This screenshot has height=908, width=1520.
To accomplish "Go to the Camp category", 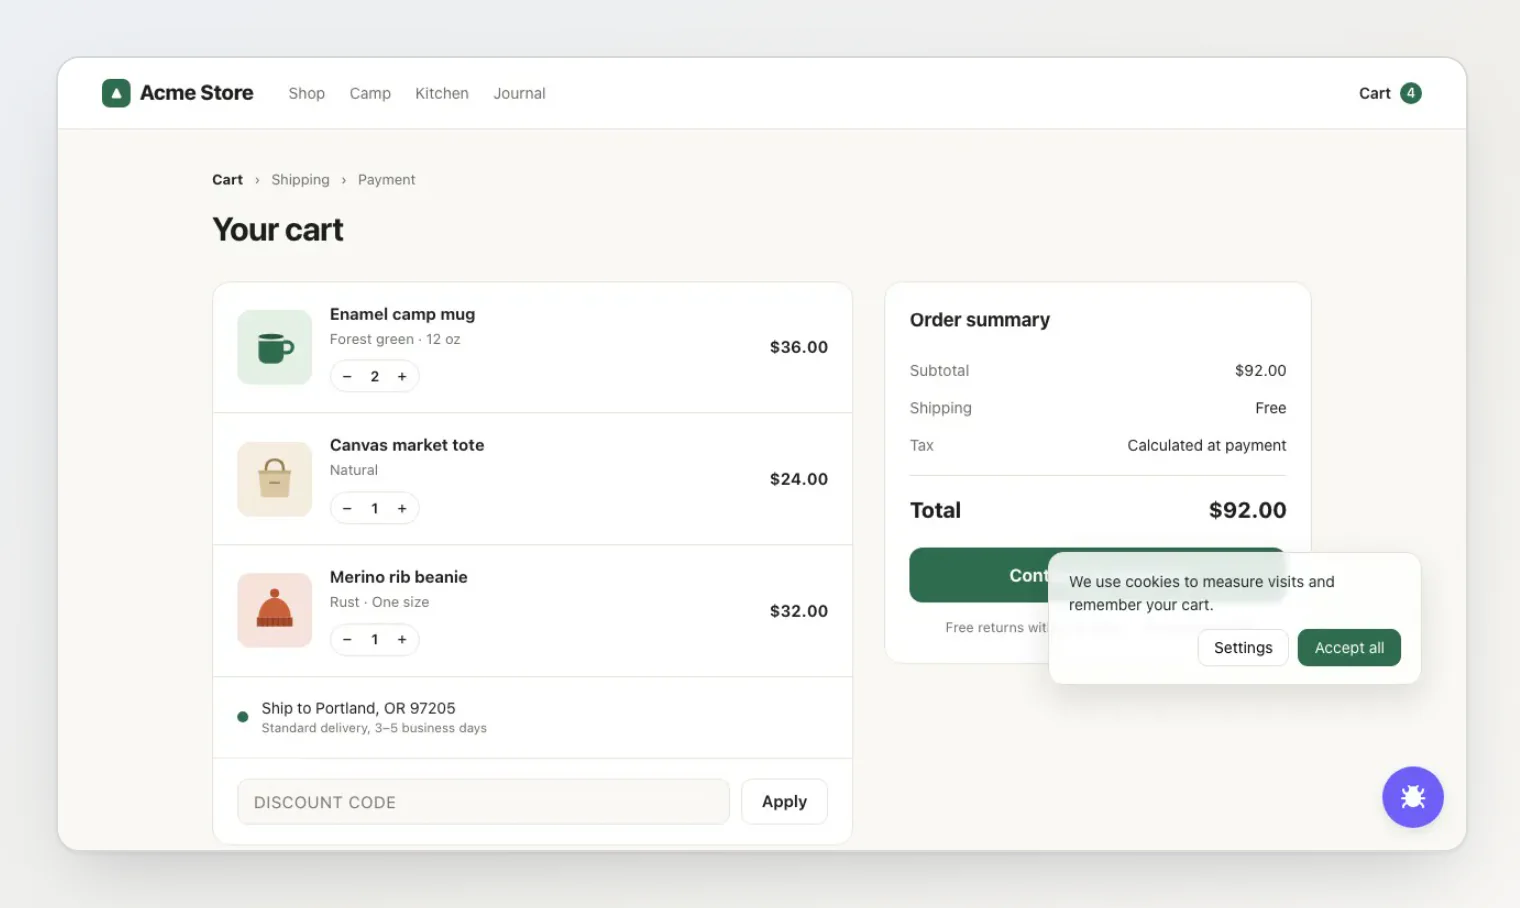I will pos(370,93).
